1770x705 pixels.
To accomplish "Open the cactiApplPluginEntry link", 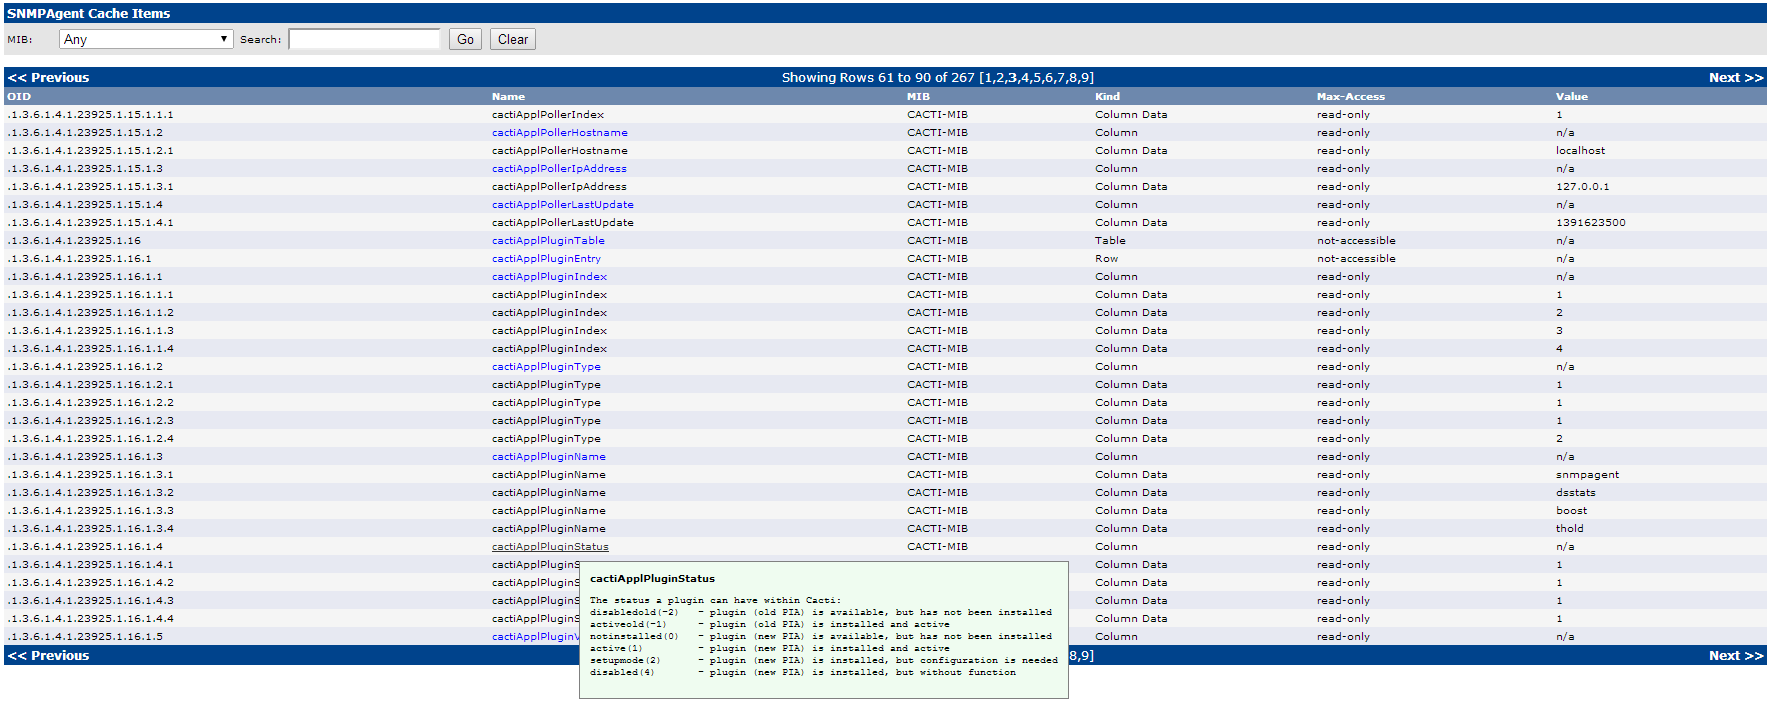I will (546, 259).
